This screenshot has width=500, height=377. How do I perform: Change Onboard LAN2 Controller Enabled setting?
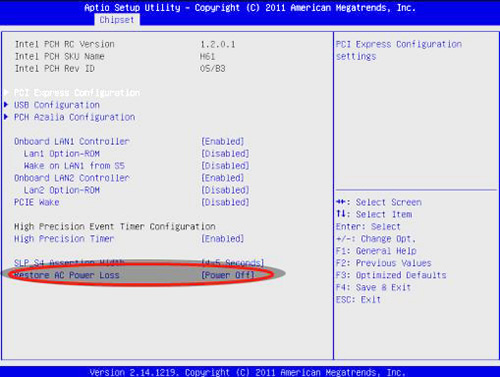pos(223,178)
